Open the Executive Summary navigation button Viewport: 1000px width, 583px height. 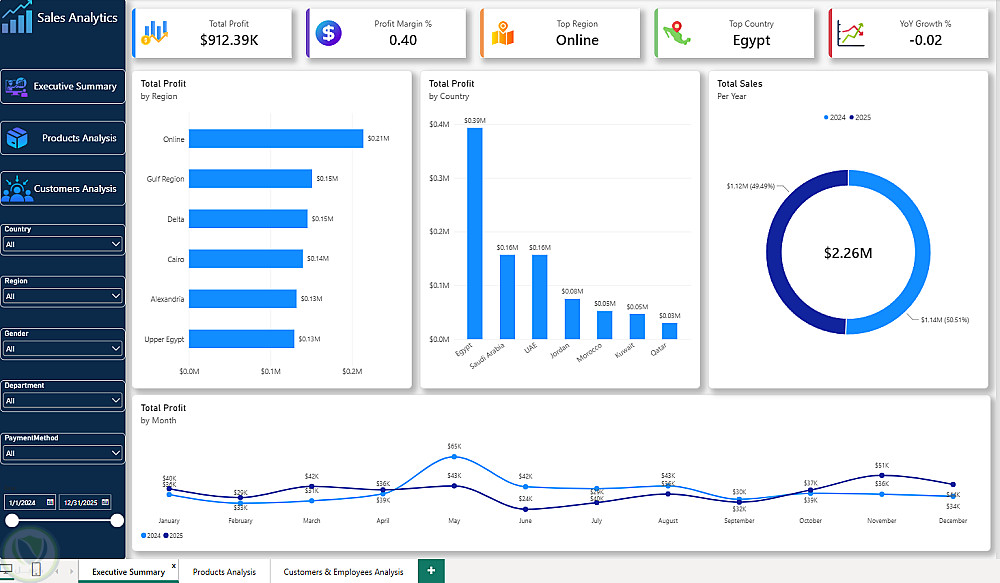pyautogui.click(x=62, y=86)
